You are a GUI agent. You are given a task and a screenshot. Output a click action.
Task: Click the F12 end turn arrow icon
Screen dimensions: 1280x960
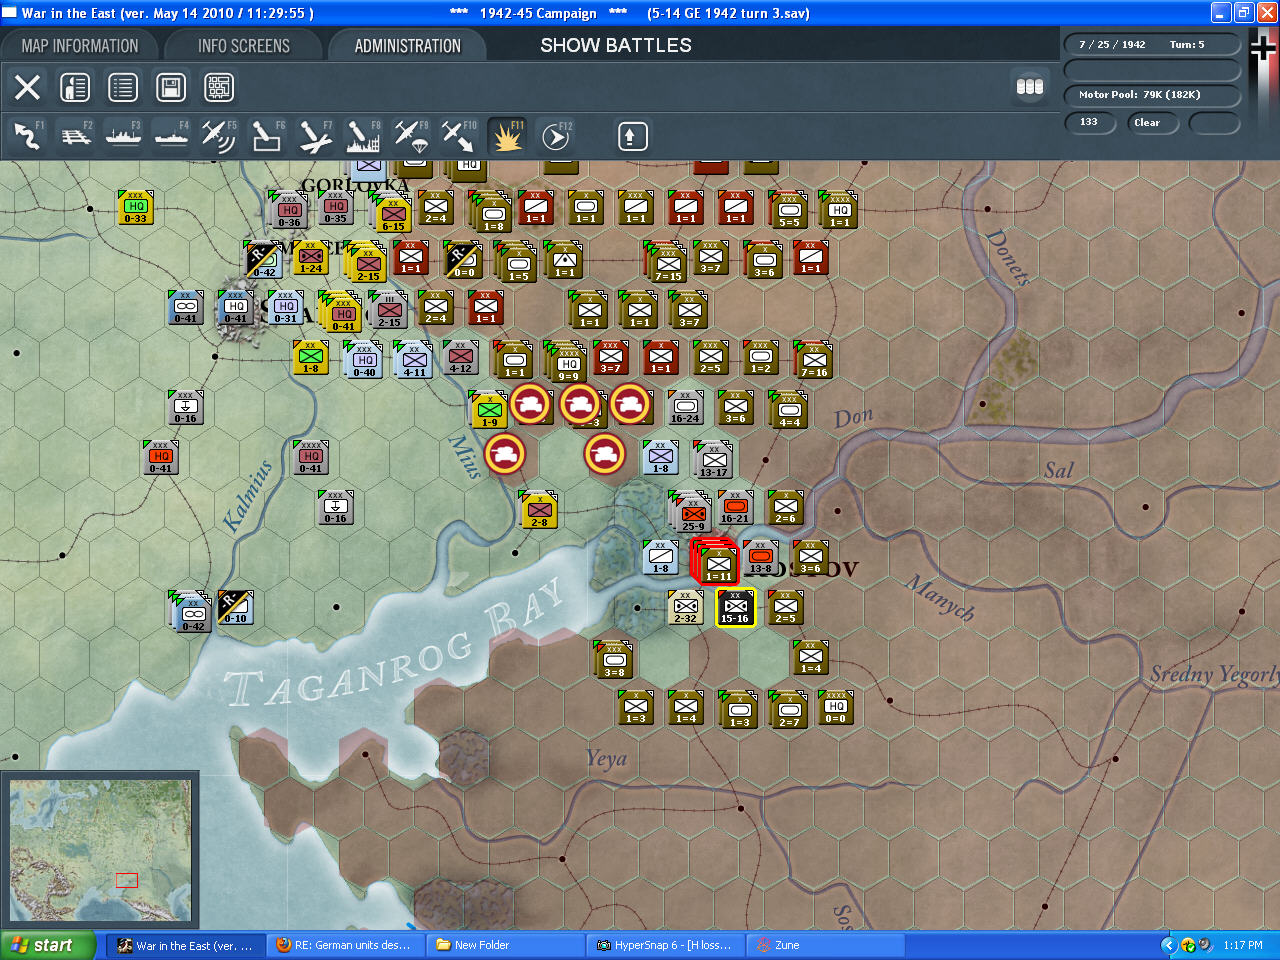(x=555, y=136)
